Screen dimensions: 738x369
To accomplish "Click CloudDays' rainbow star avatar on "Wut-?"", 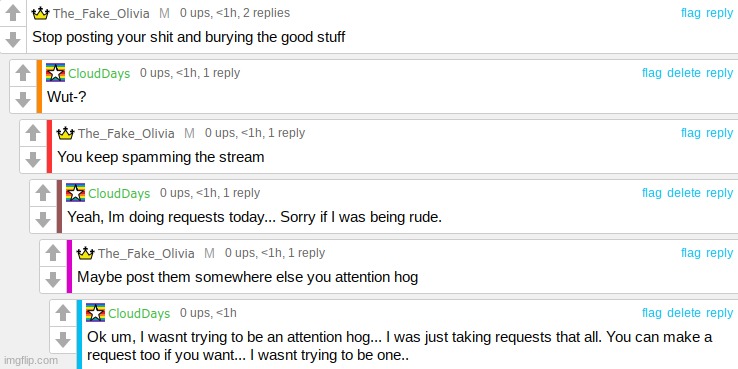I will tap(56, 72).
